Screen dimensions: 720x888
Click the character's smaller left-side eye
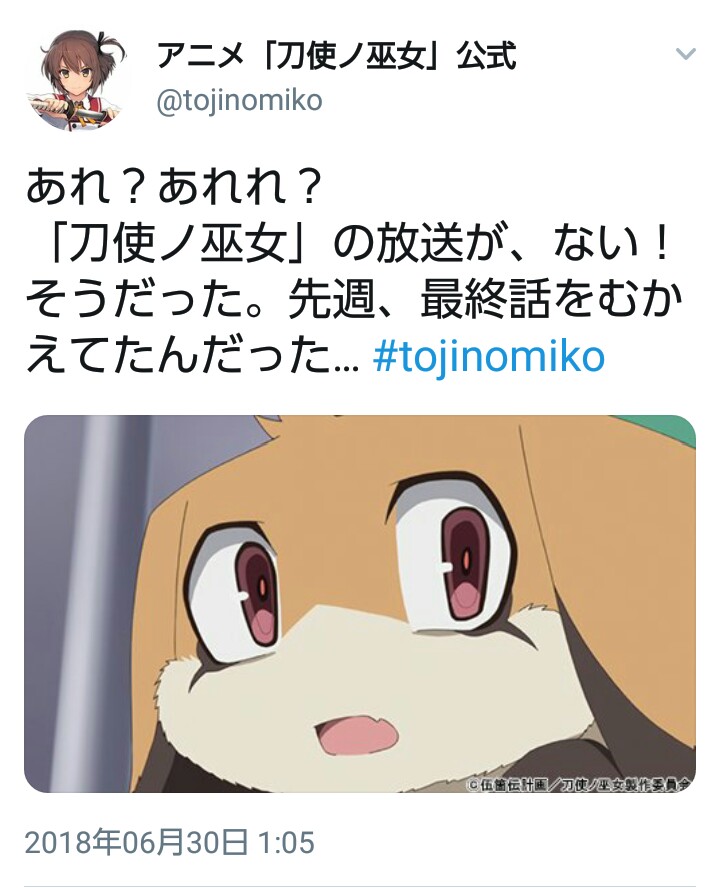241,589
